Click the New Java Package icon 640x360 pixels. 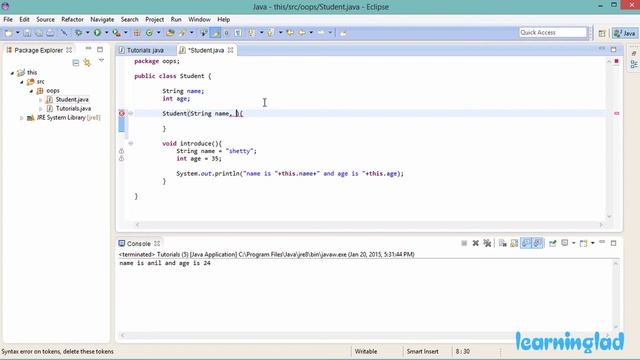pos(137,33)
